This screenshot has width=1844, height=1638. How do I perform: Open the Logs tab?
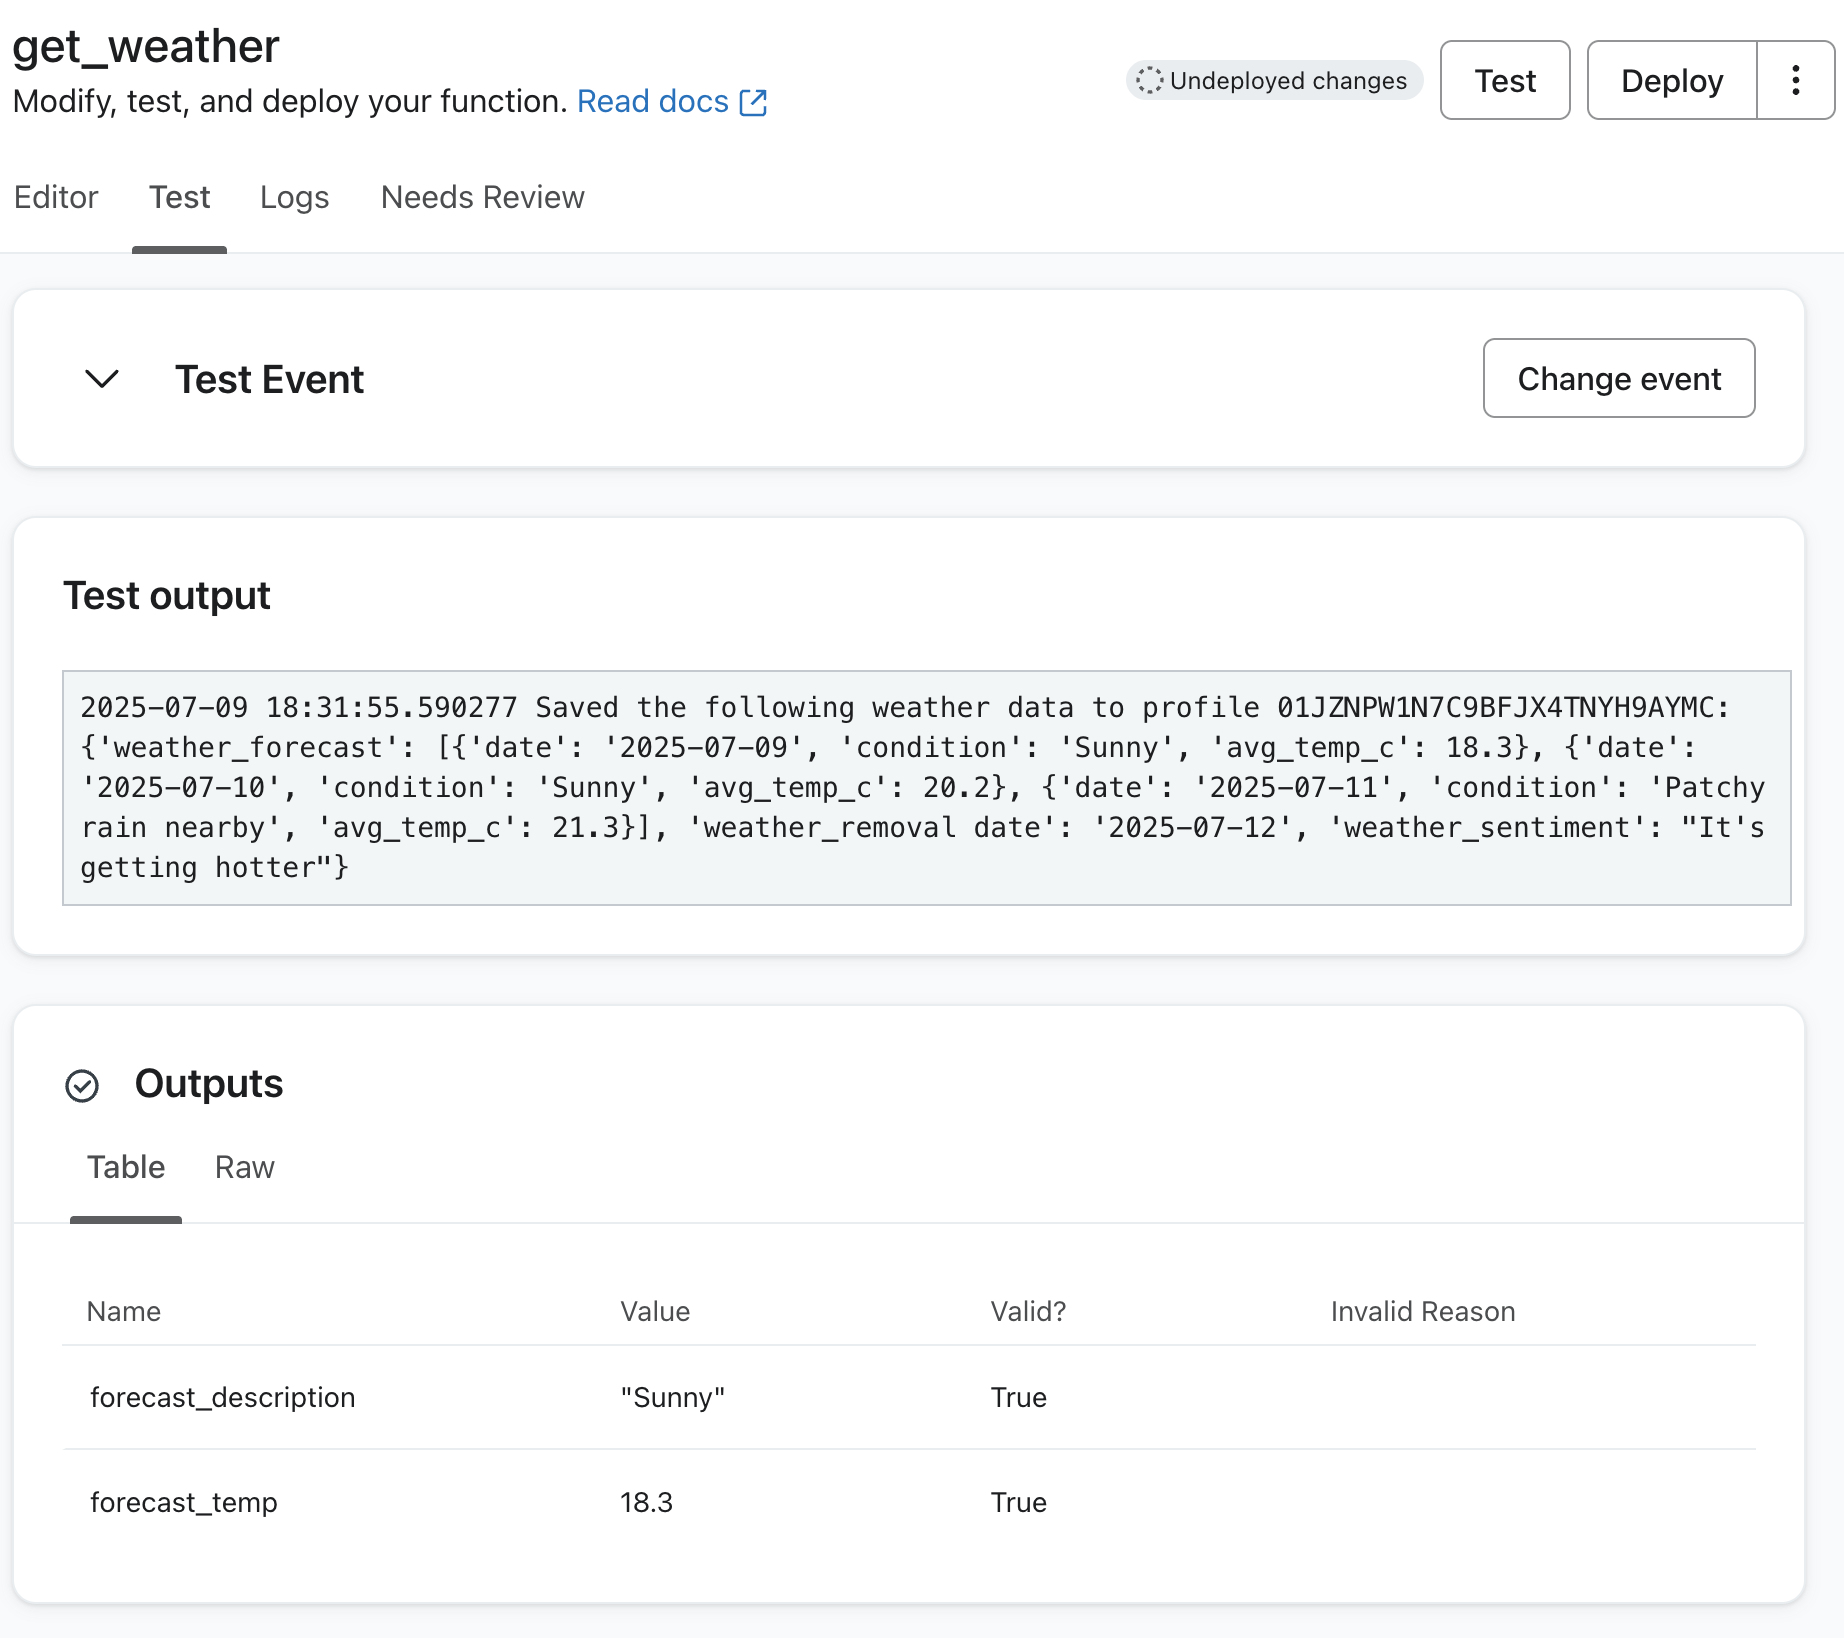(294, 197)
